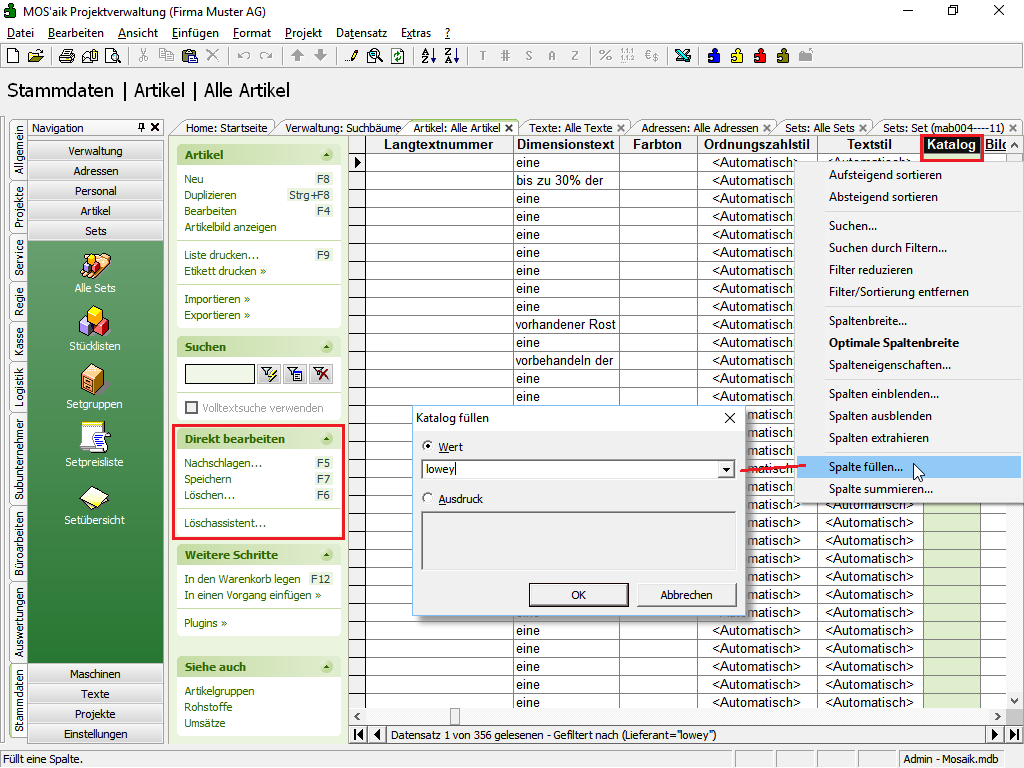The image size is (1024, 768).
Task: Click the blue puzzle piece toolbar icon
Action: pyautogui.click(x=715, y=56)
